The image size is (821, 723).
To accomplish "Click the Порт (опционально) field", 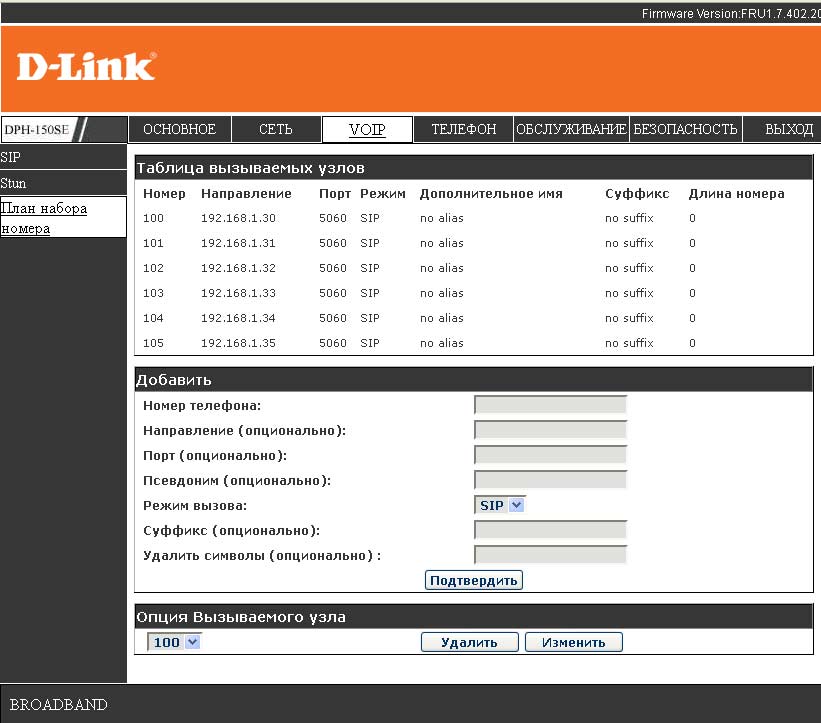I will click(x=550, y=455).
